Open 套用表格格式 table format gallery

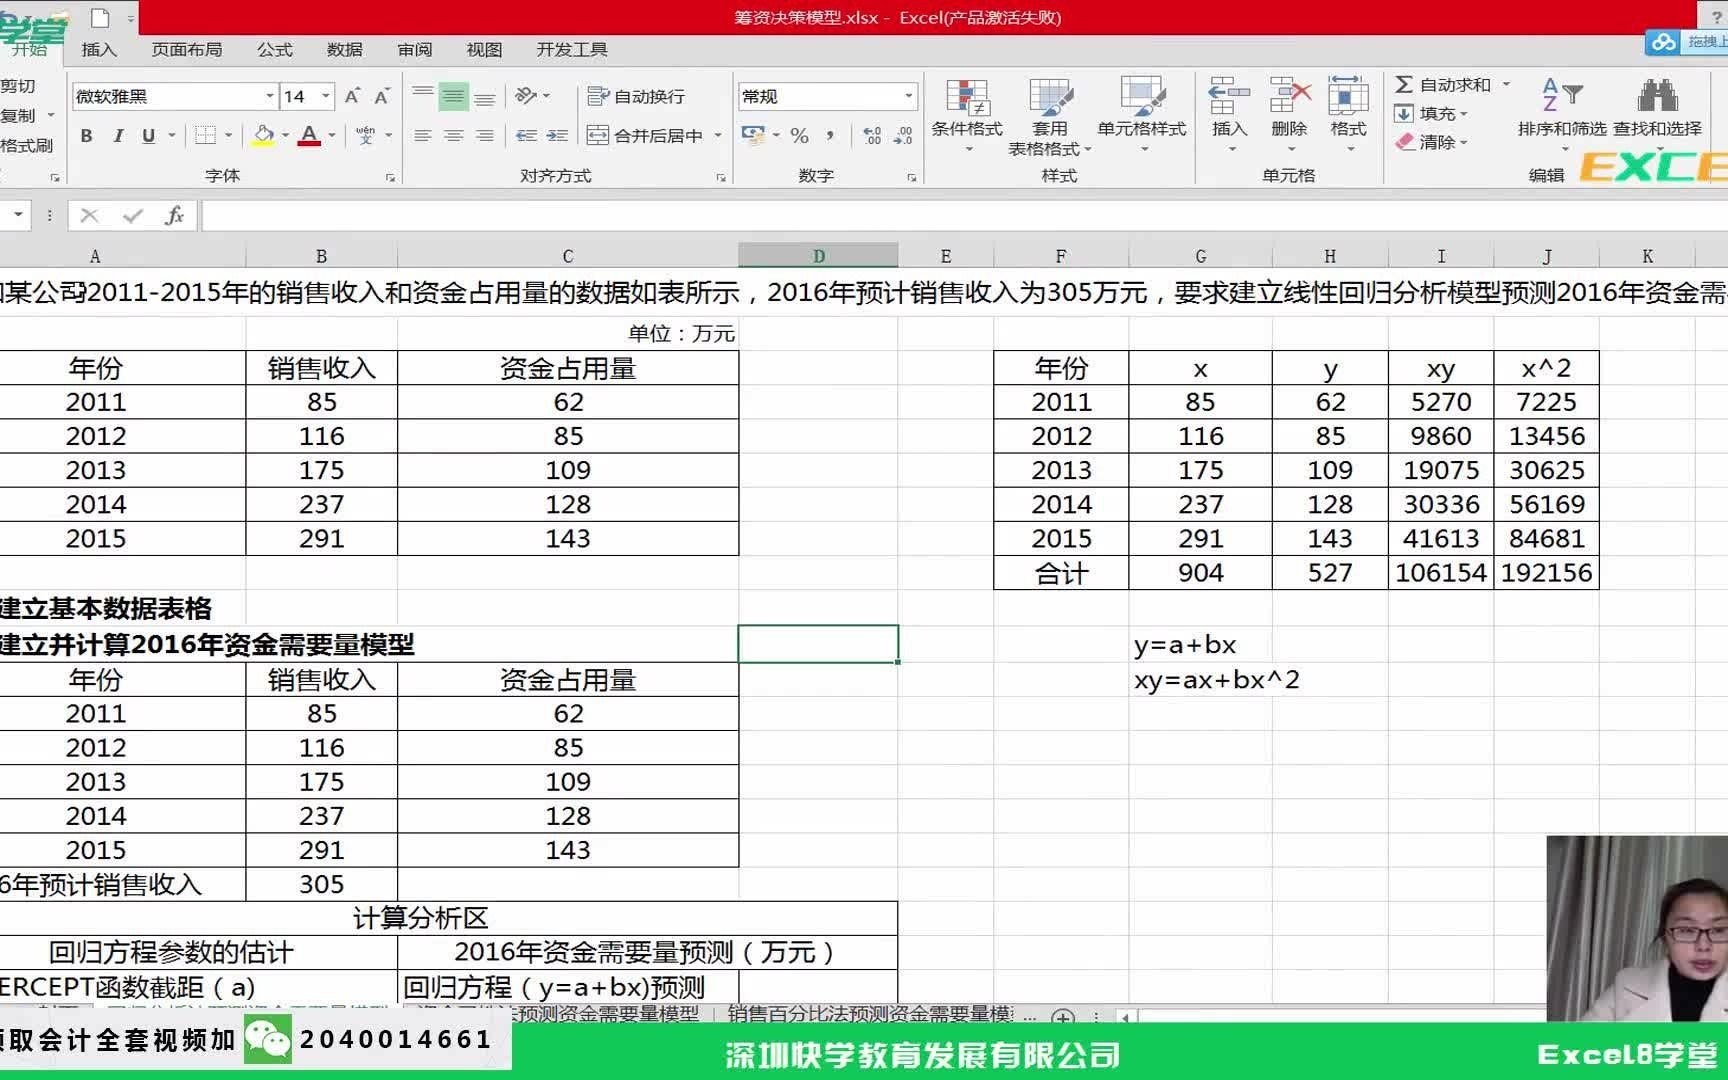click(1049, 117)
